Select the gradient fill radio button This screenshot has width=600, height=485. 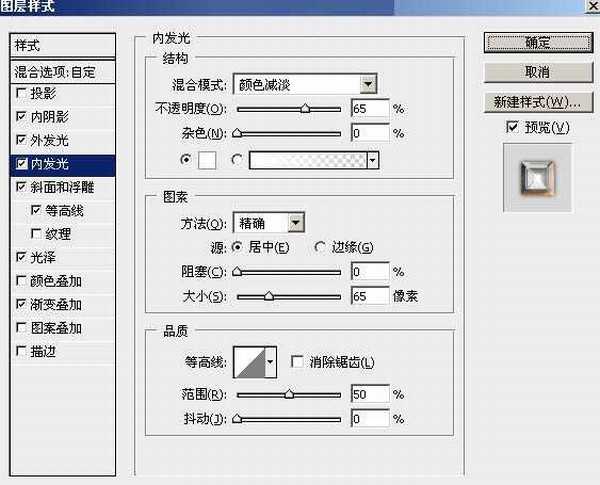[237, 160]
